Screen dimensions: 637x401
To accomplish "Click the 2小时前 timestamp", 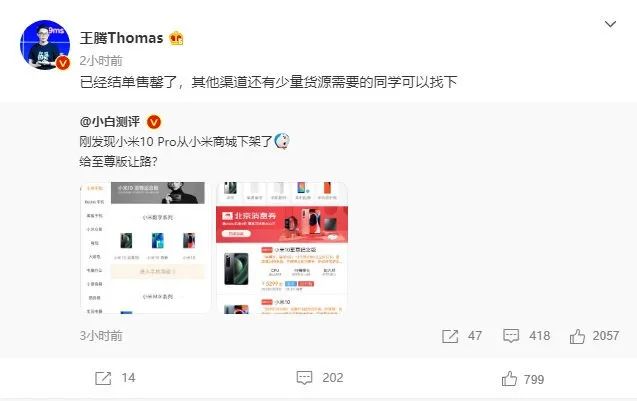I will click(x=101, y=61).
